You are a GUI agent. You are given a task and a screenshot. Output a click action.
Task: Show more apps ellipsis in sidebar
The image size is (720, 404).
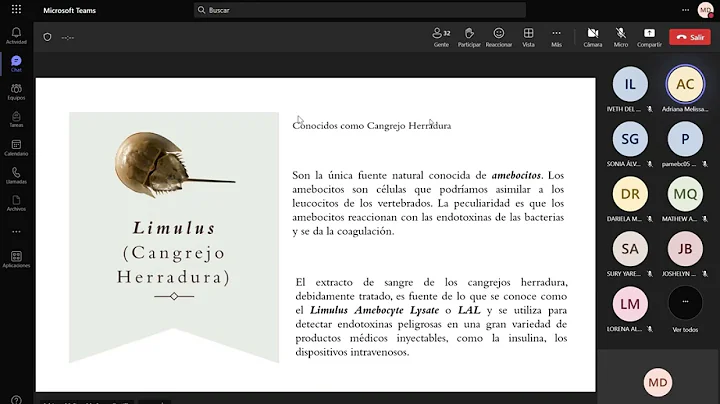(x=16, y=232)
